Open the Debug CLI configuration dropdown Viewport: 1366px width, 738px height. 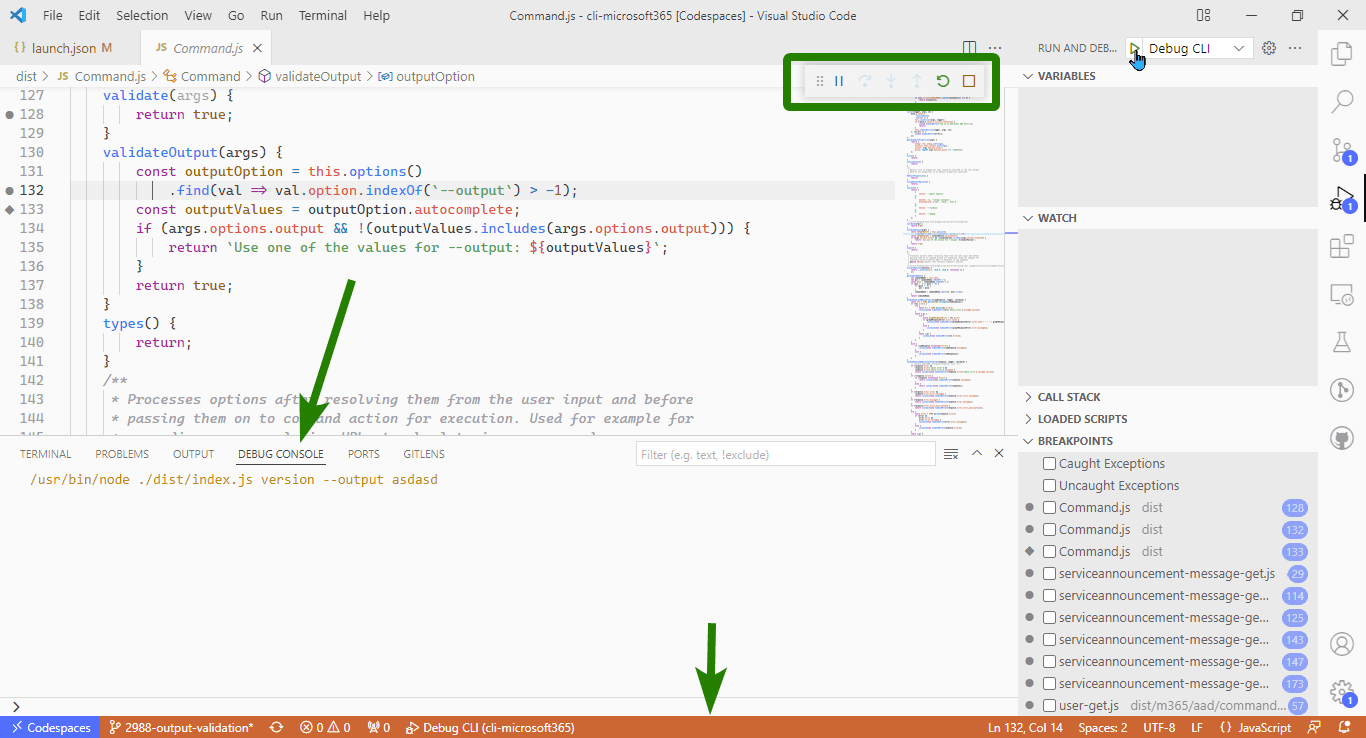[1197, 48]
